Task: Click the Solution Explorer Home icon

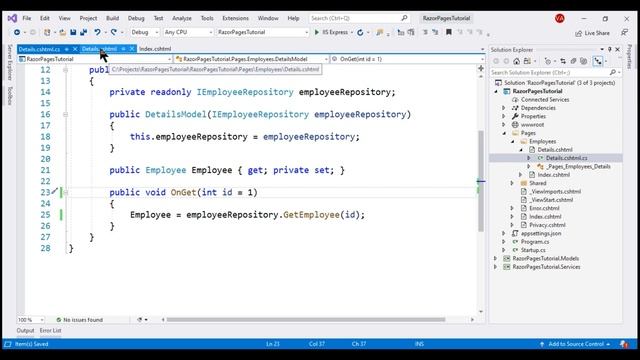Action: (x=516, y=61)
